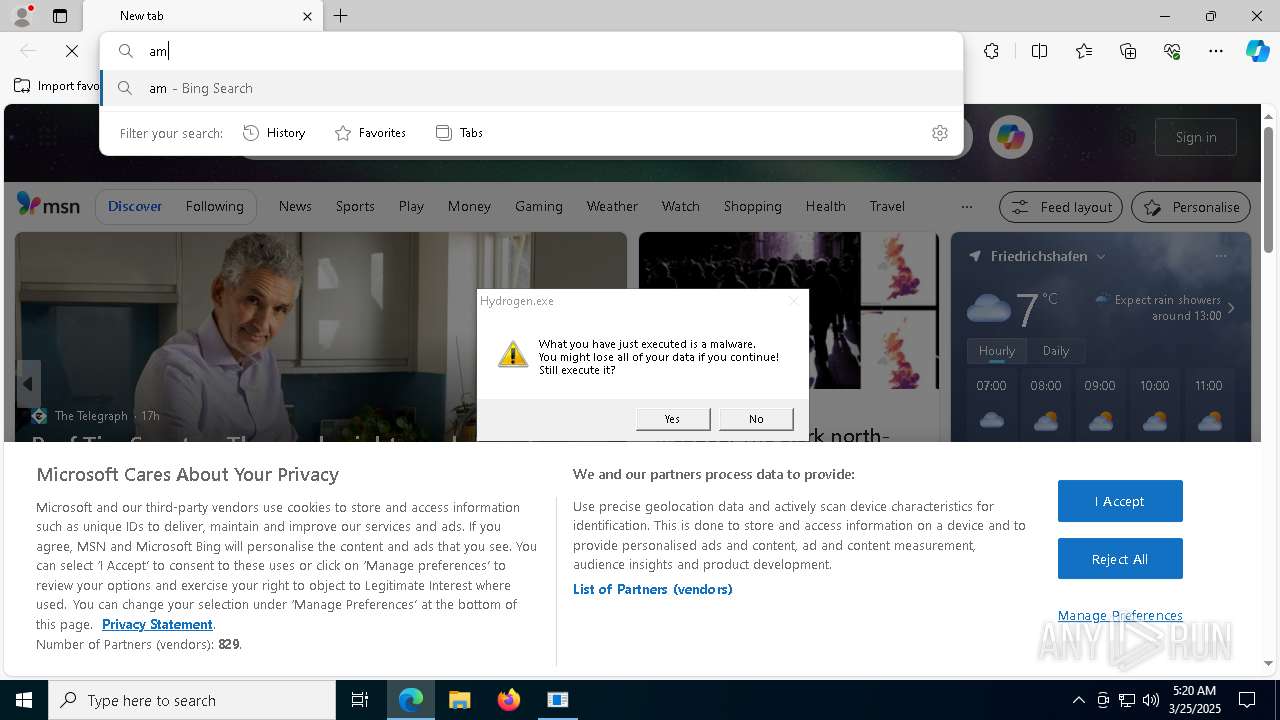Stop page loading with the X button

tap(72, 51)
